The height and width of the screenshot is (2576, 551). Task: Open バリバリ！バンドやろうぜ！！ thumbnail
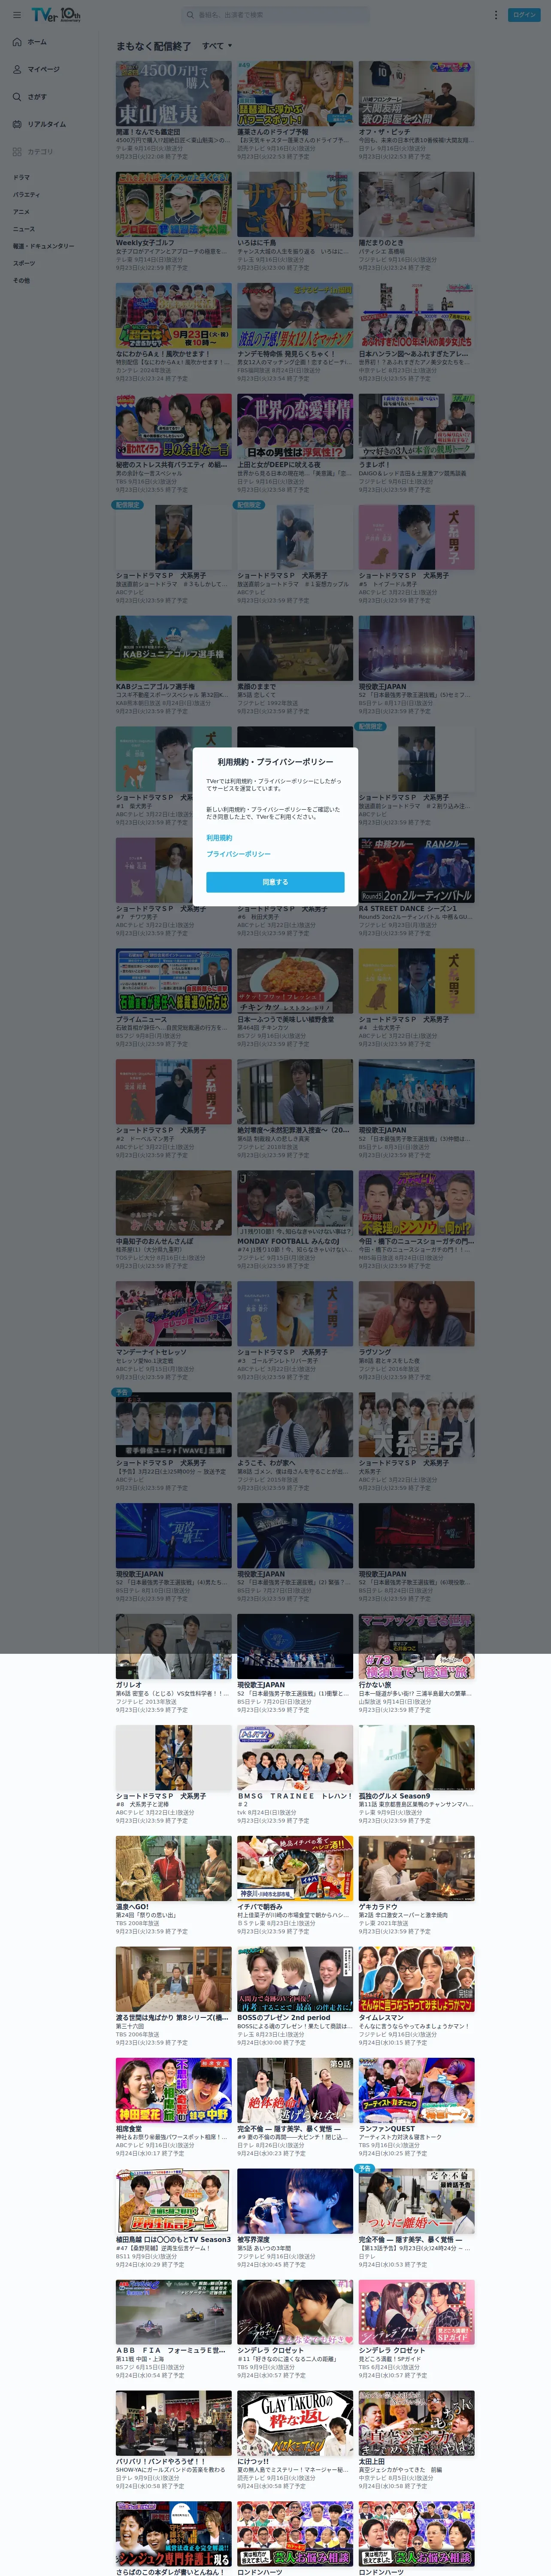point(173,2424)
